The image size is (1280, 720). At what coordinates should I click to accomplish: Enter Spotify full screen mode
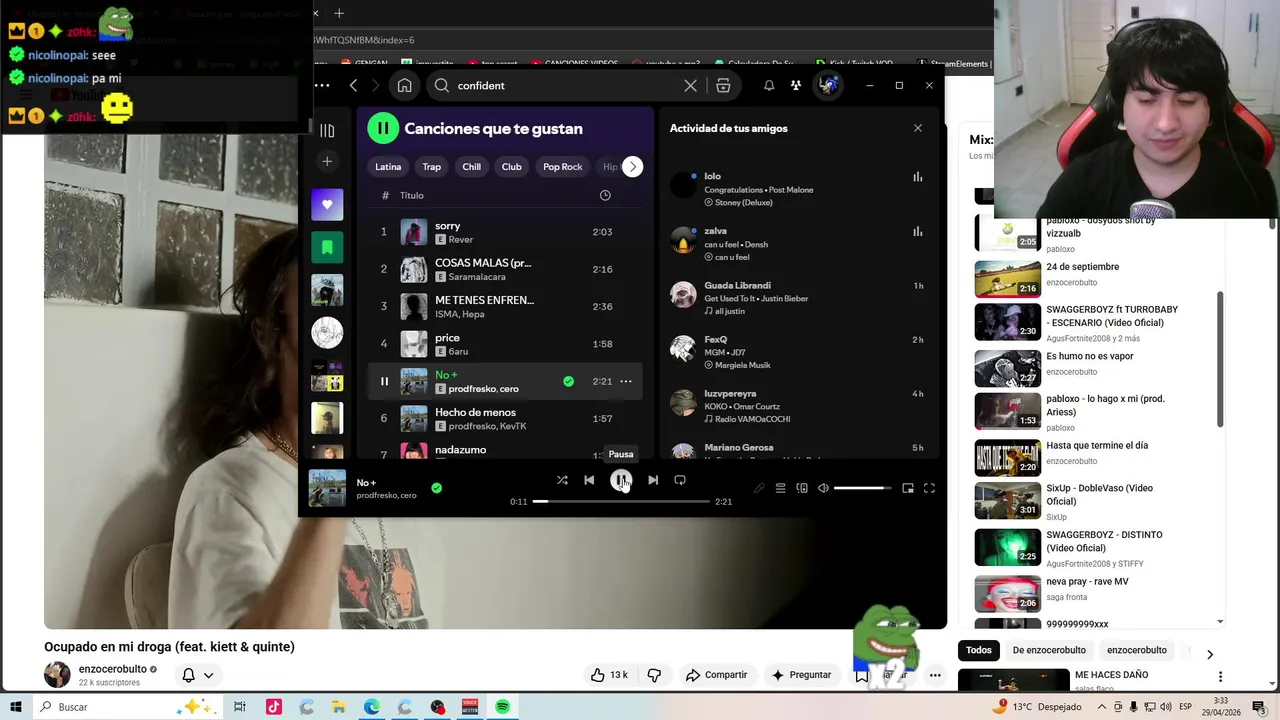point(929,488)
